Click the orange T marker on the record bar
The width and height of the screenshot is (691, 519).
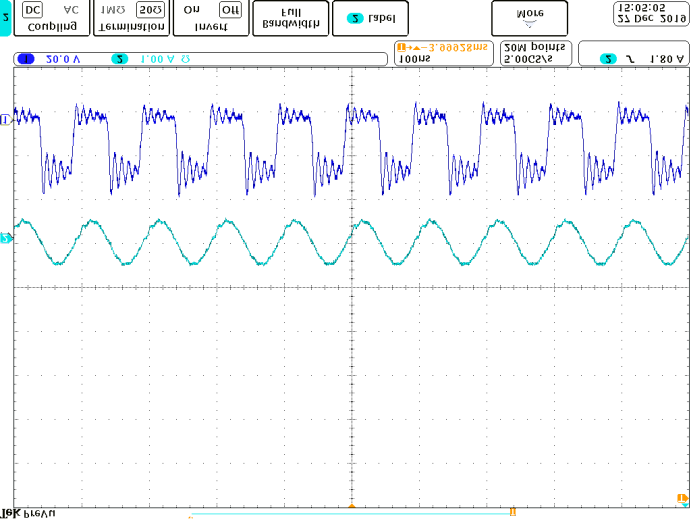(x=512, y=511)
